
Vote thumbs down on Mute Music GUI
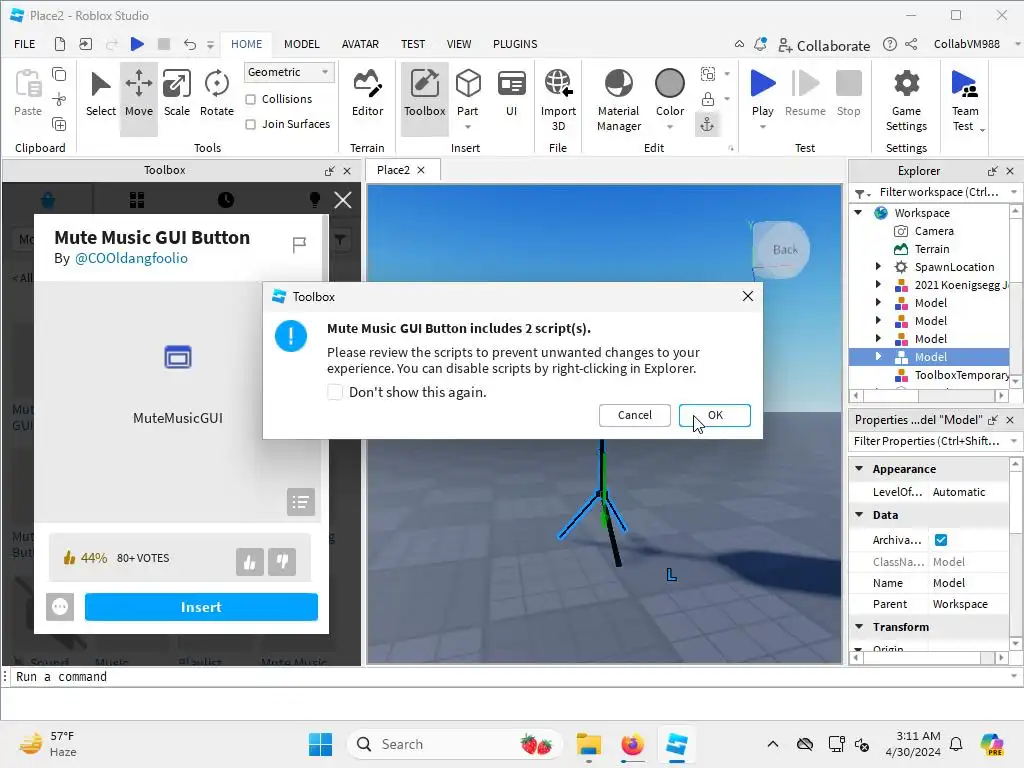(x=282, y=562)
